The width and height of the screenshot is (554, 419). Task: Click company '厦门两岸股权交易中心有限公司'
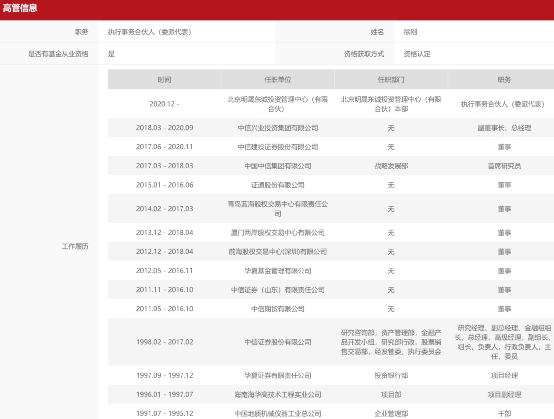coord(278,232)
